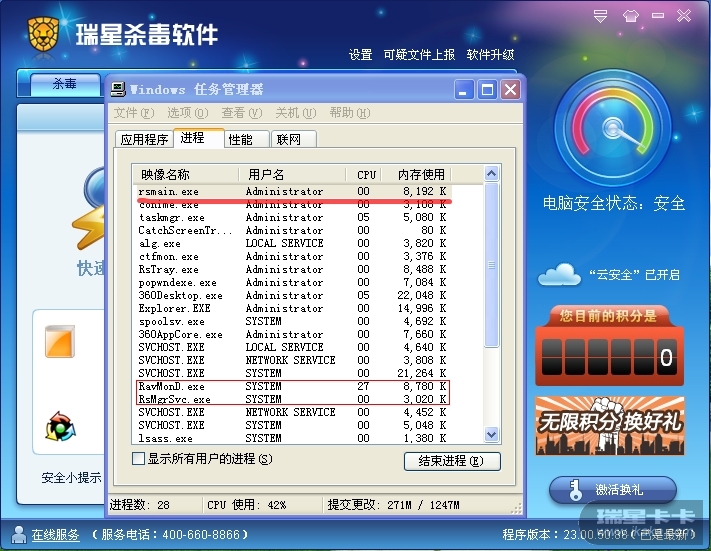Select the rsmain.exe process row
This screenshot has height=551, width=711.
[x=292, y=191]
